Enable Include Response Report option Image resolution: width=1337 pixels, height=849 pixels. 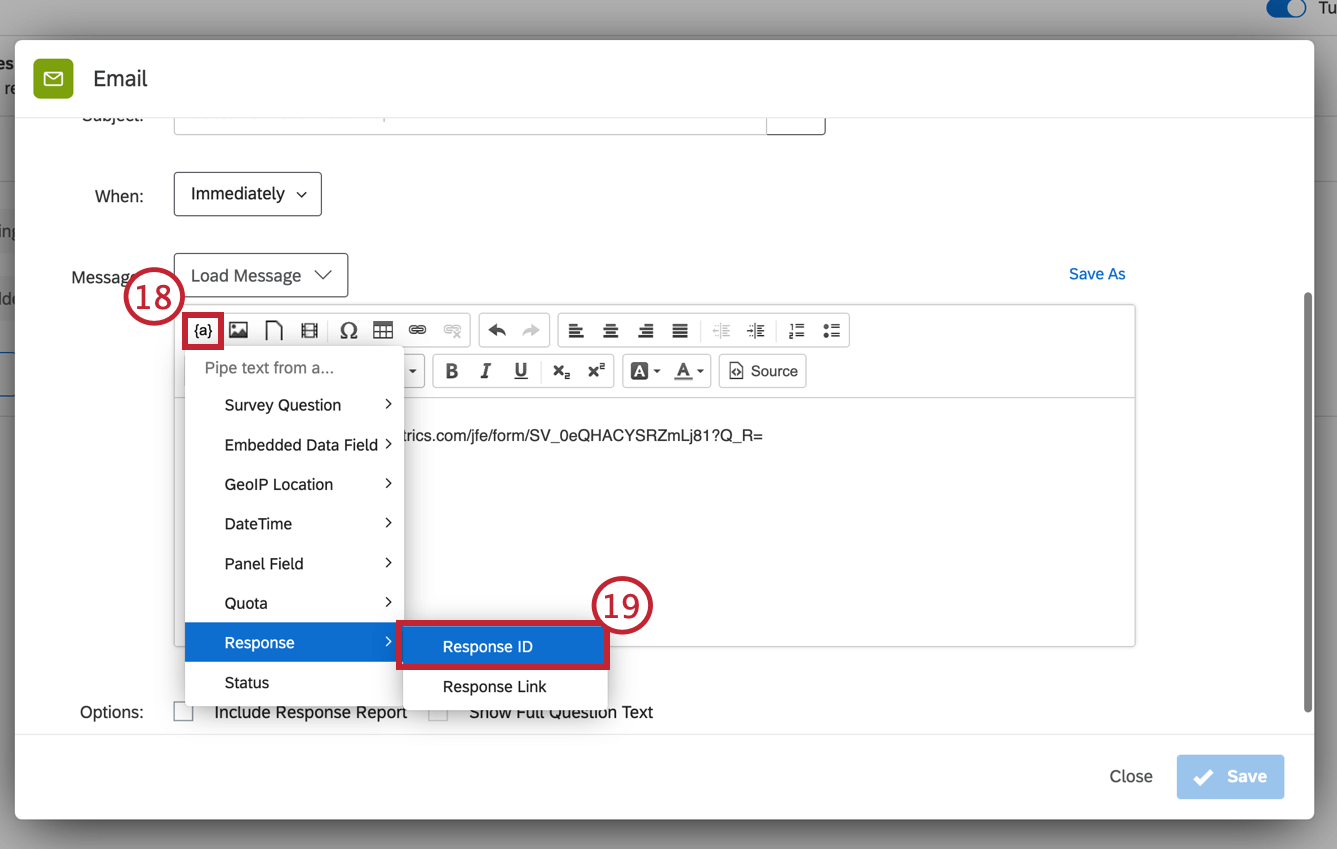coord(183,711)
